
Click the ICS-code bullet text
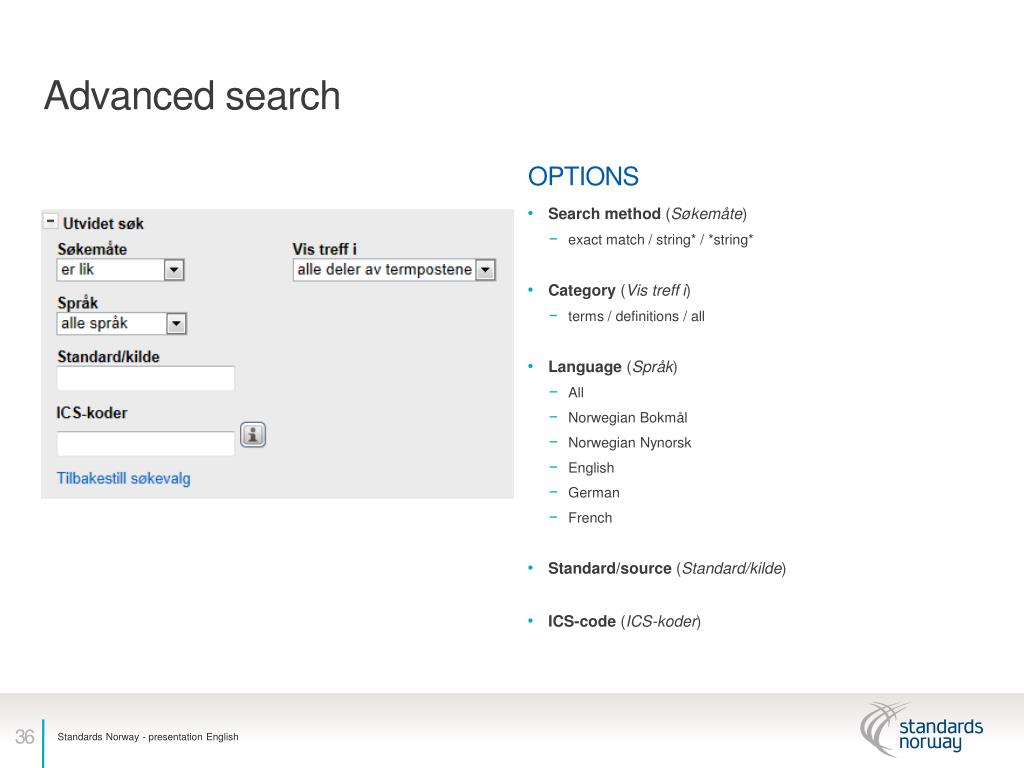(x=624, y=621)
